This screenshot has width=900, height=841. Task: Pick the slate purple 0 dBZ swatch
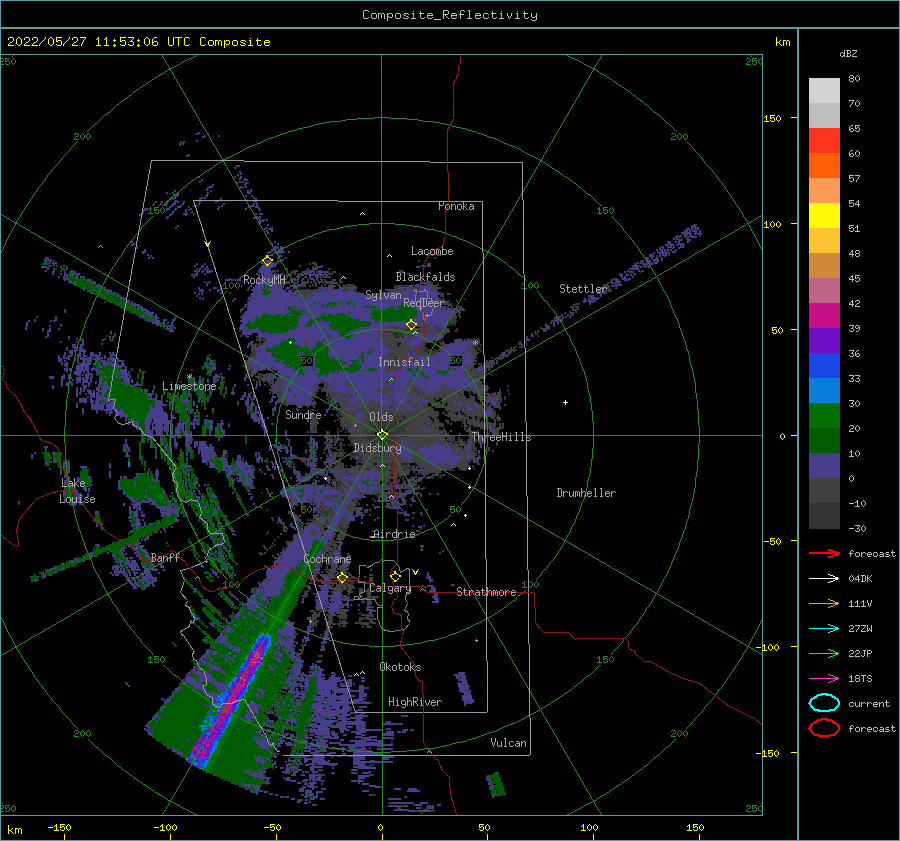click(824, 466)
